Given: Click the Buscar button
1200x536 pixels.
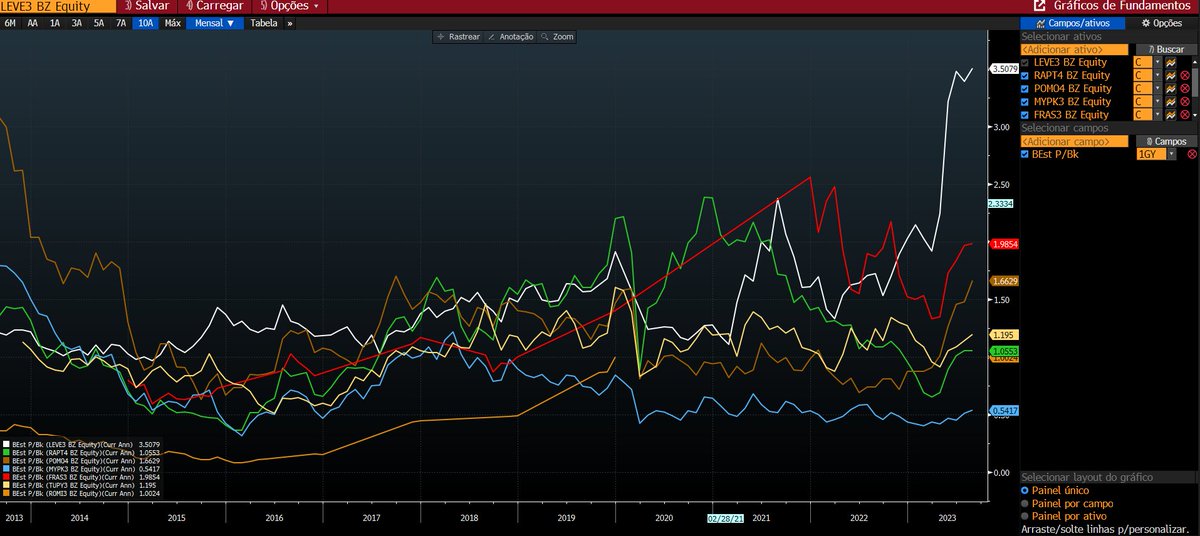Looking at the screenshot, I should pos(1166,49).
